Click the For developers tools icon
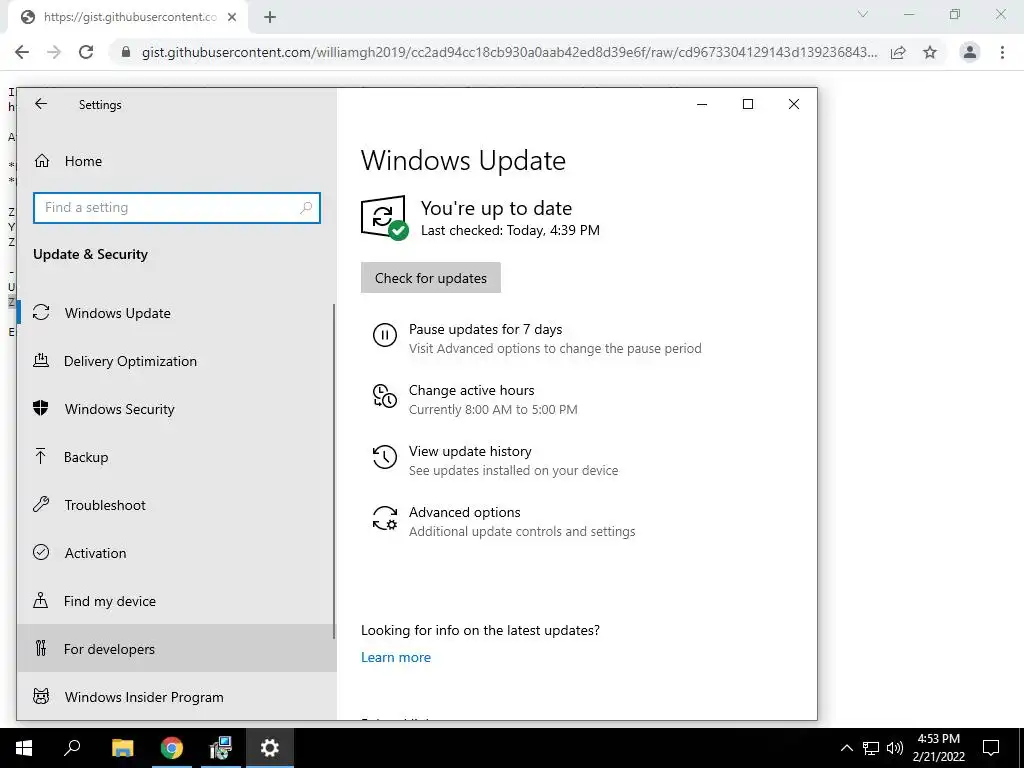Screen dimensions: 1024x768 [41, 648]
